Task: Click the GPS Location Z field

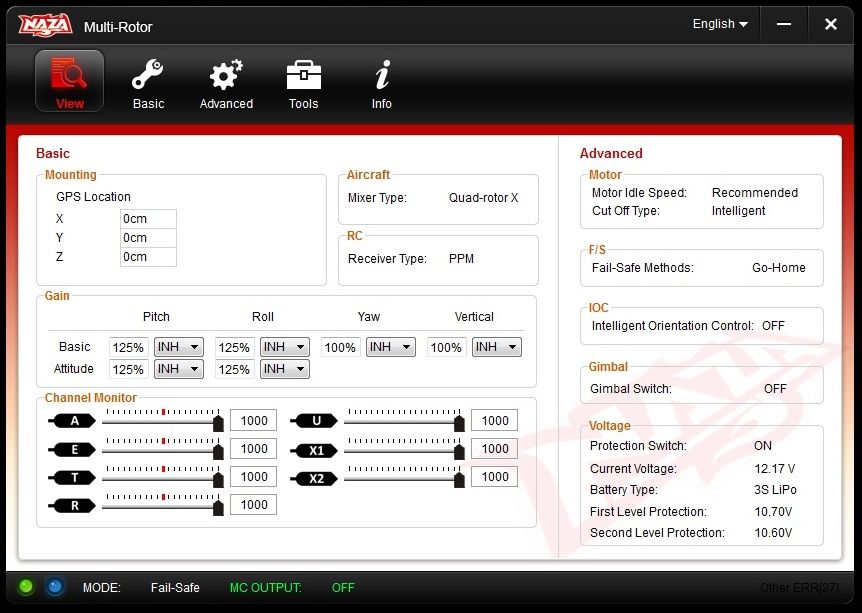Action: (x=148, y=257)
